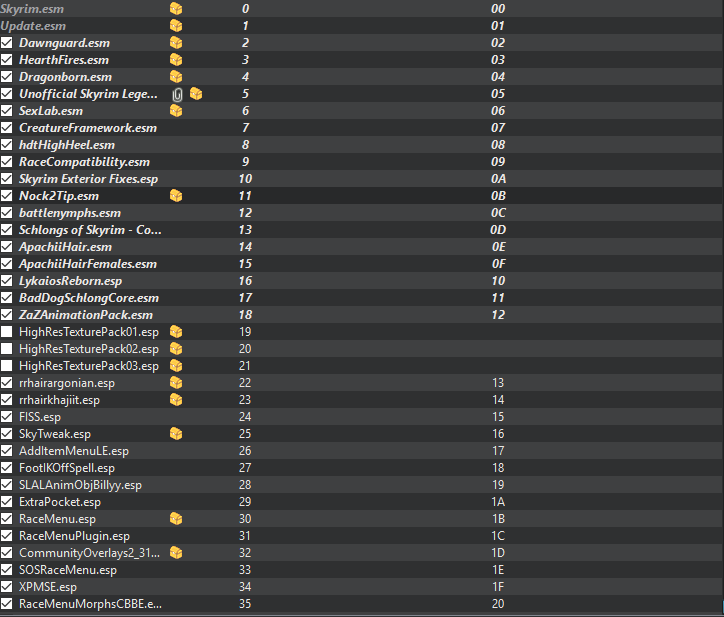
Task: Select the RaceCompatibility.esm entry
Action: coord(84,162)
